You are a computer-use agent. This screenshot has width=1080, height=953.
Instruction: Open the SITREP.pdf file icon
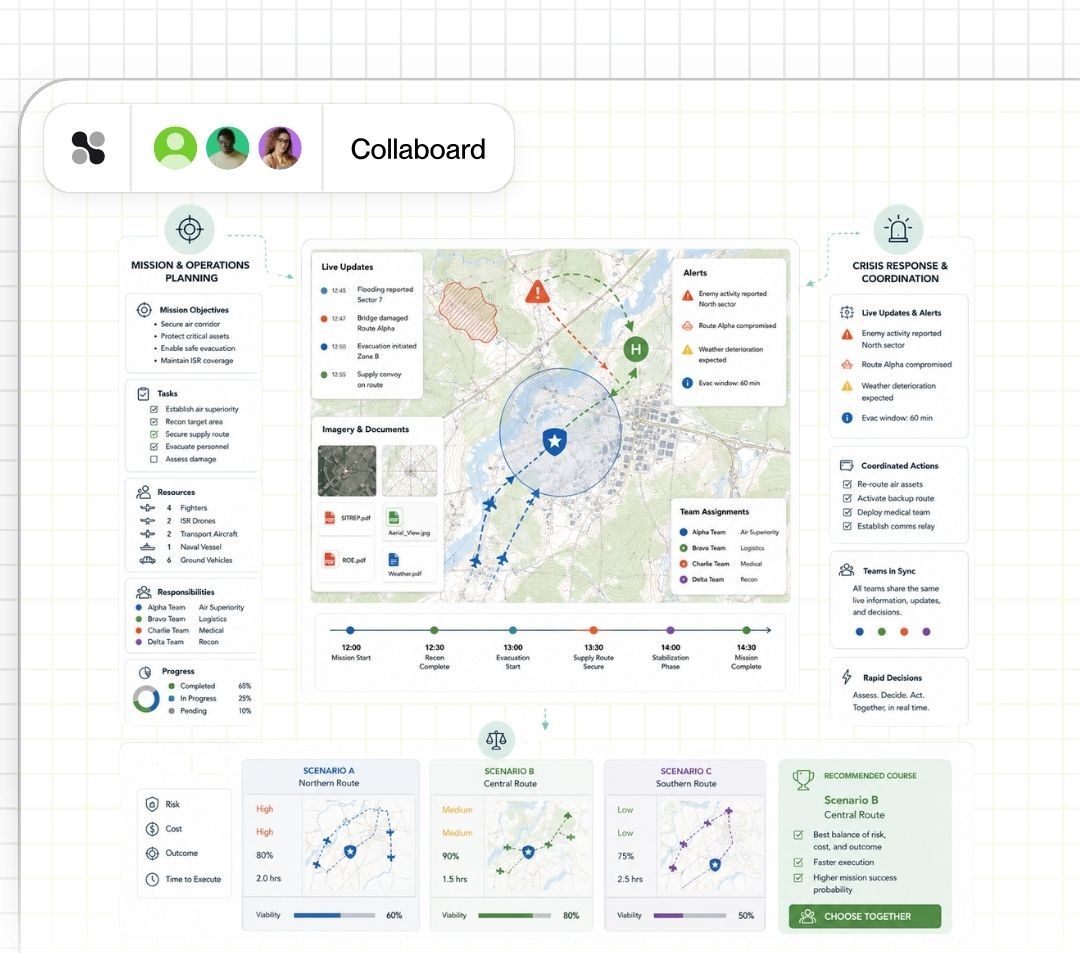[x=330, y=518]
